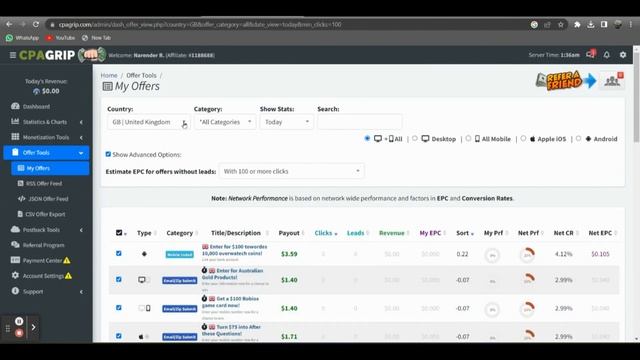Toggle Show Advanced Options checkbox
The width and height of the screenshot is (640, 360).
coord(108,154)
